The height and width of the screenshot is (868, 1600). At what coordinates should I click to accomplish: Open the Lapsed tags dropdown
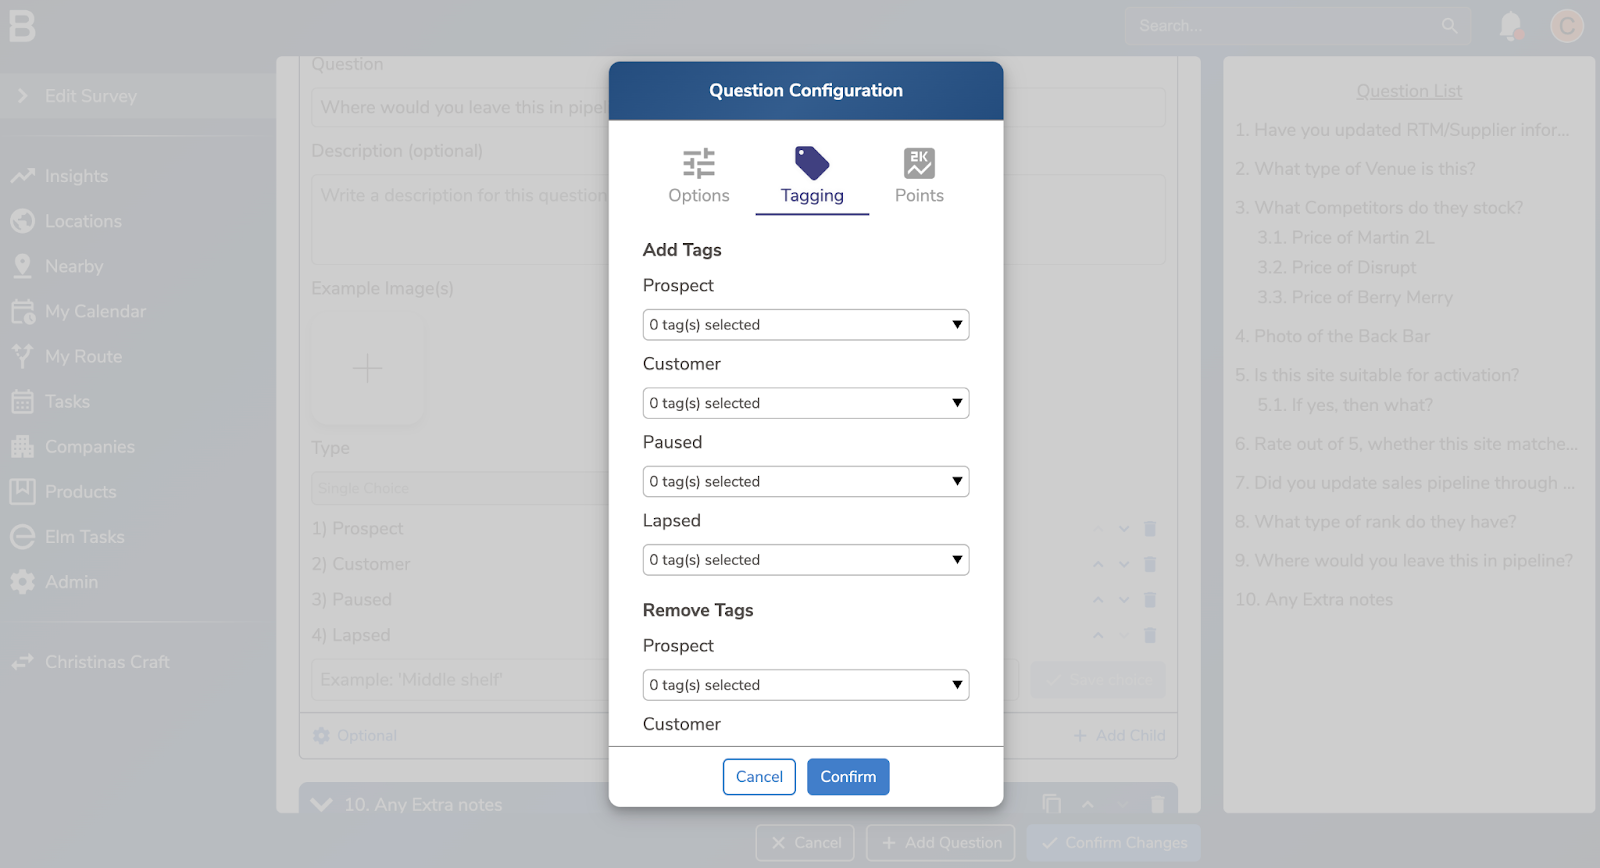click(x=805, y=560)
